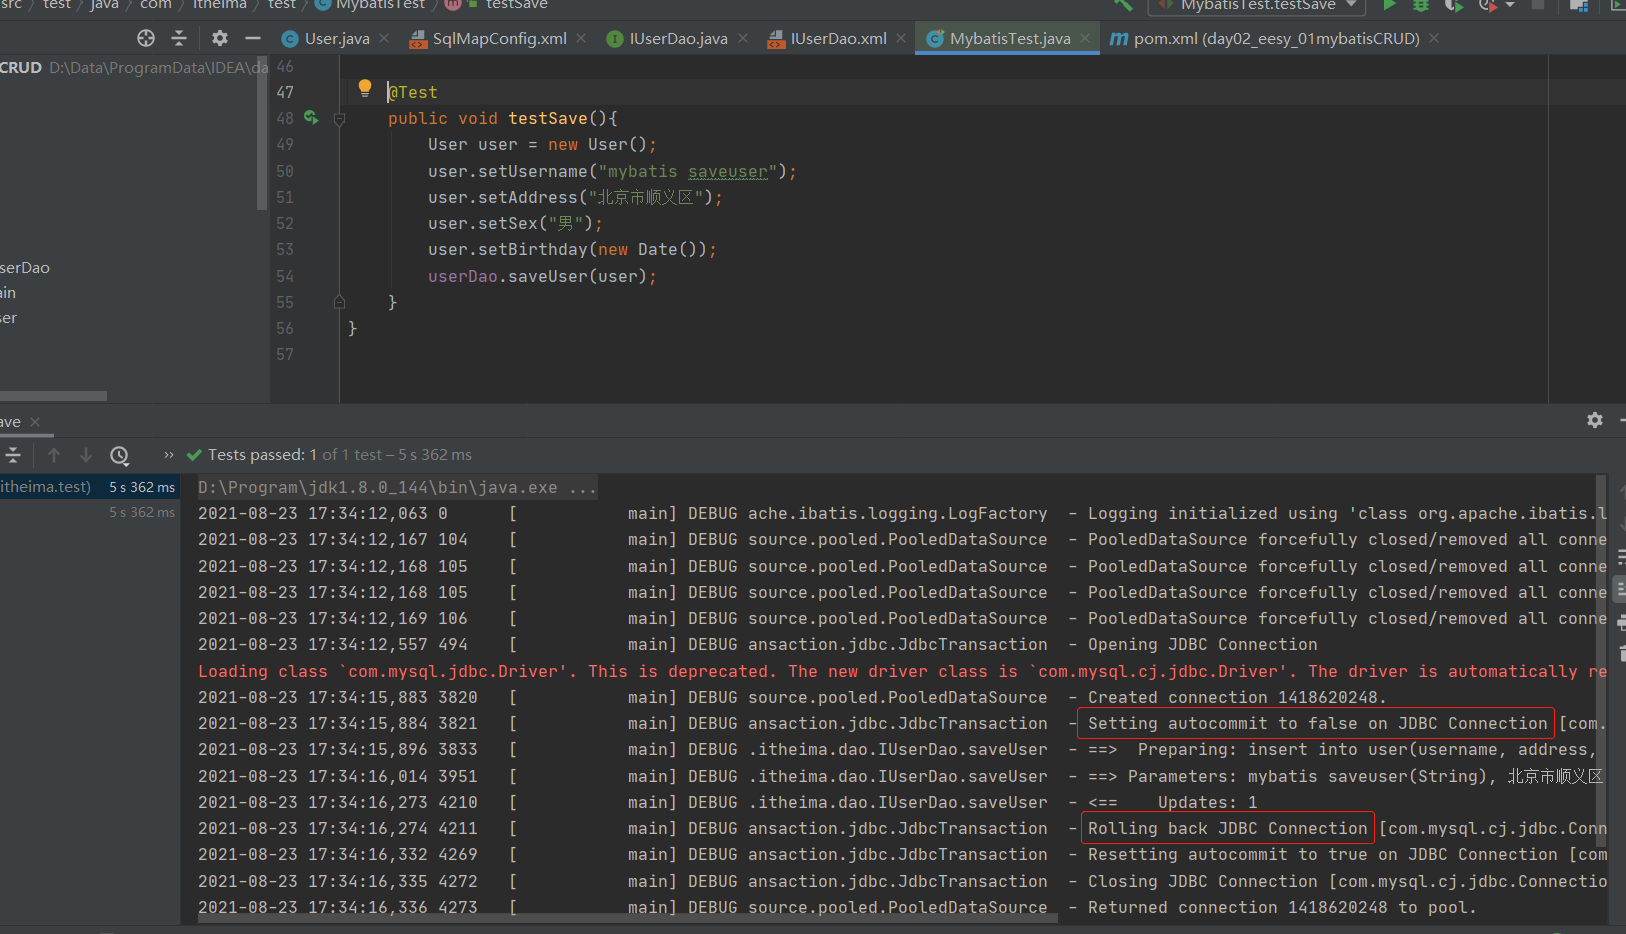Click the run test gutter icon beside testSave
This screenshot has width=1626, height=934.
tap(311, 118)
